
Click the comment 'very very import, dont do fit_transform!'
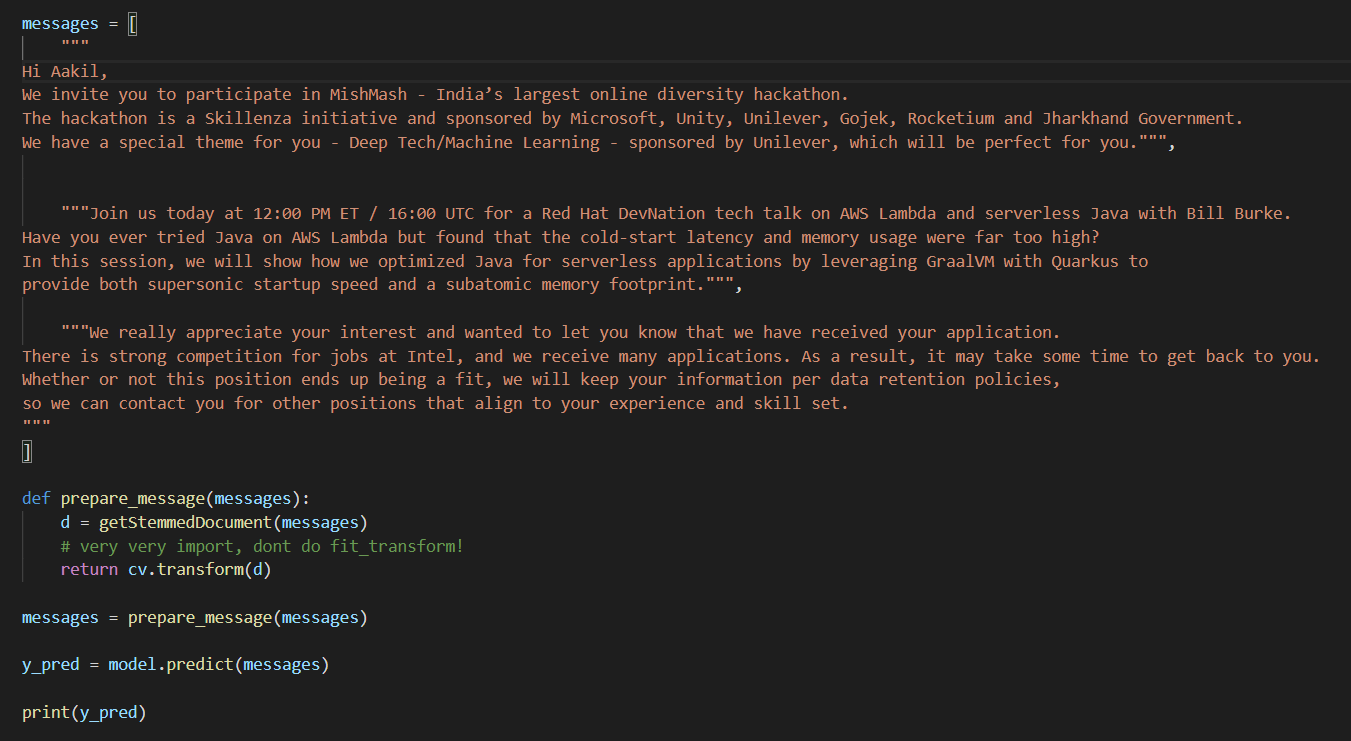tap(262, 547)
